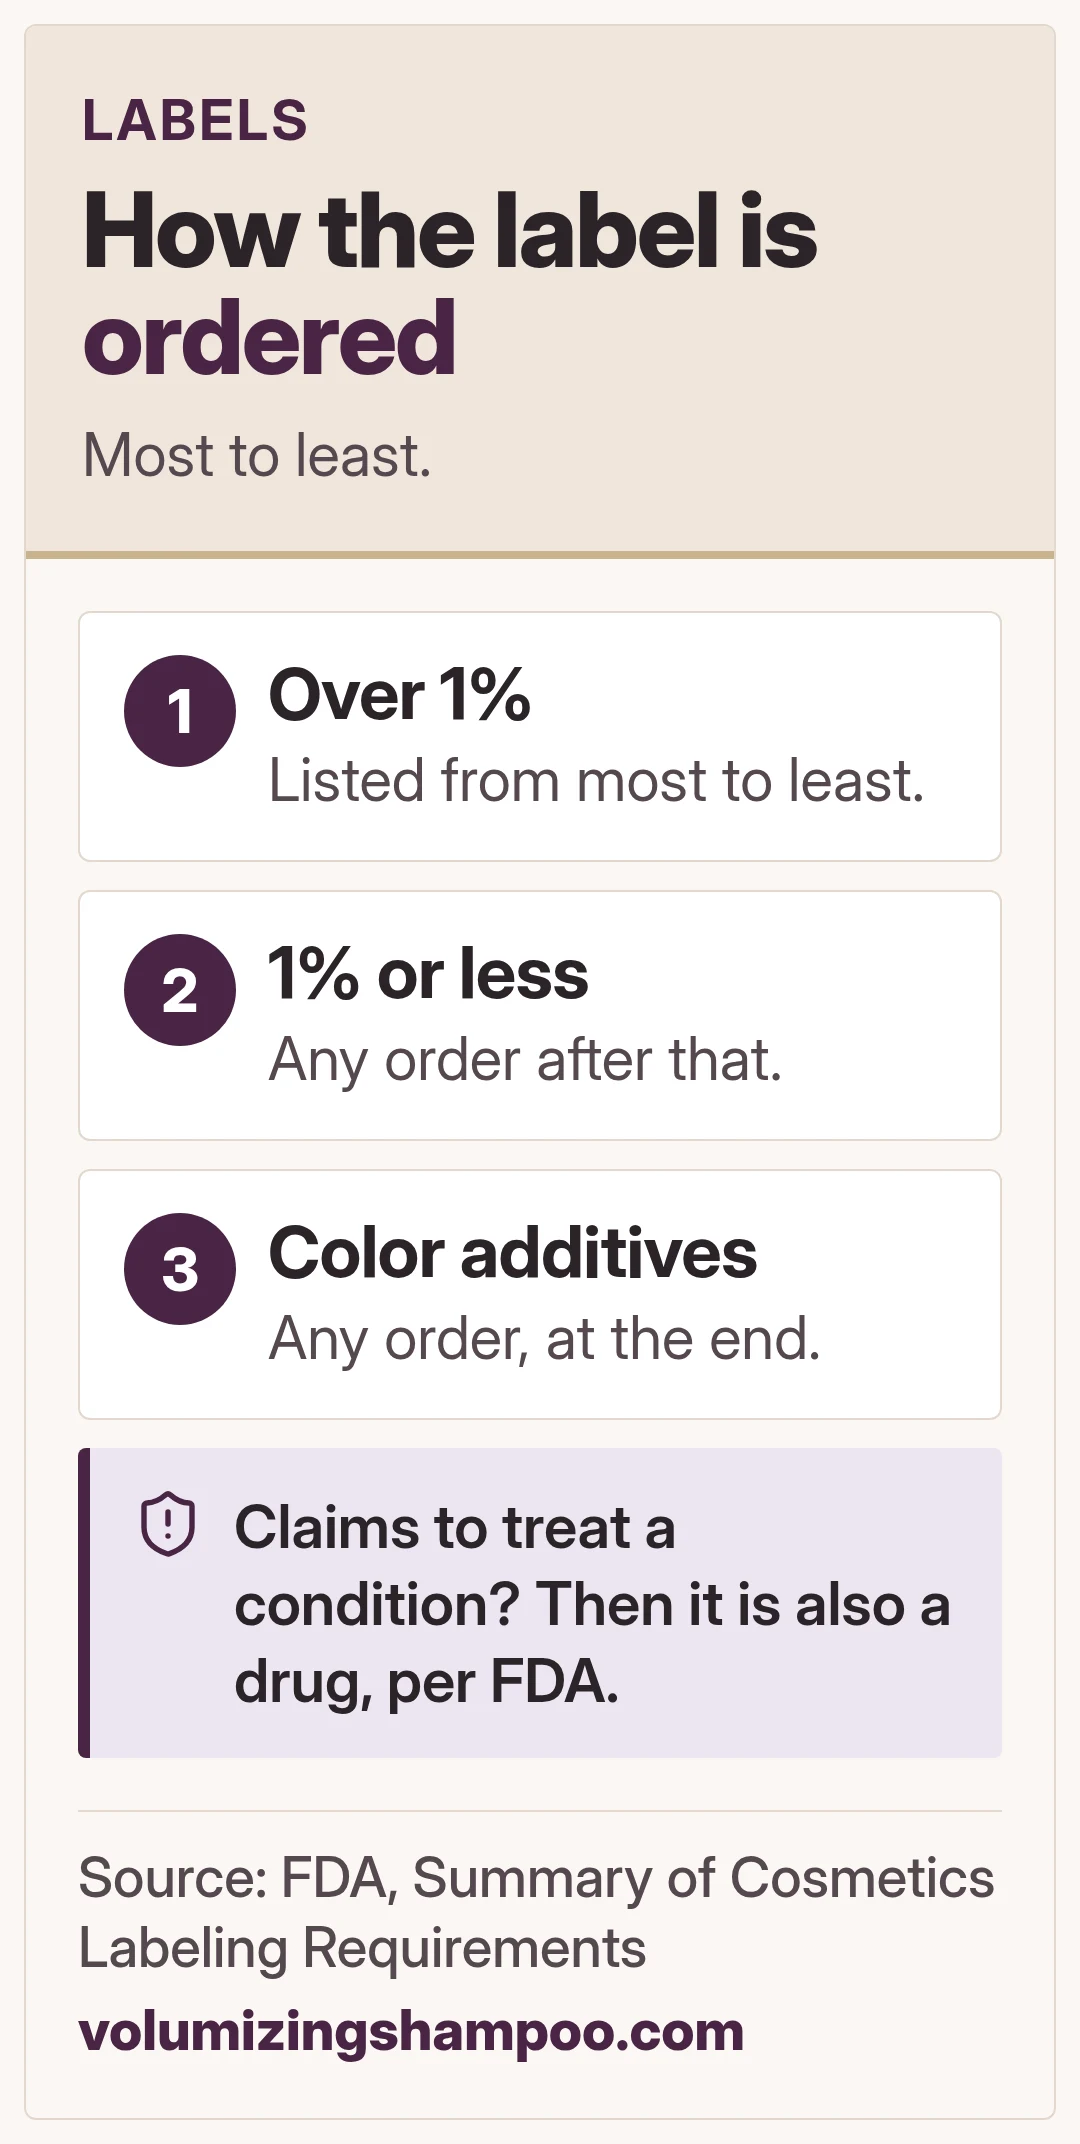The height and width of the screenshot is (2144, 1080).
Task: Click 'Any order, at the end.' text
Action: point(545,1339)
